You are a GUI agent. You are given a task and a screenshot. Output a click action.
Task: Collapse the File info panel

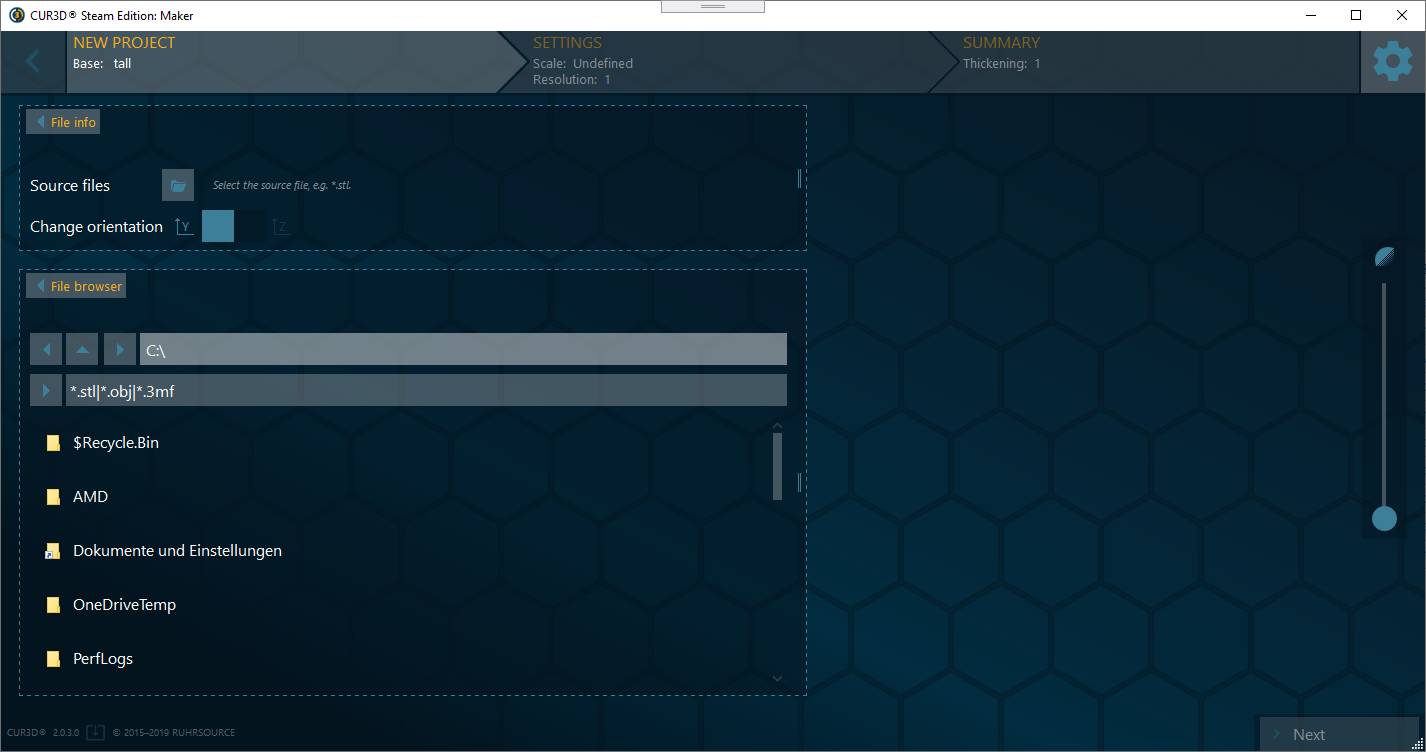pyautogui.click(x=63, y=122)
